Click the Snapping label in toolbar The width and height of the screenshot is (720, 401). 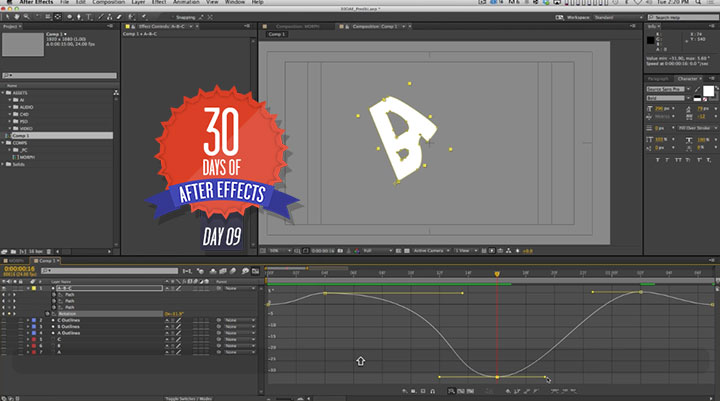pos(186,17)
